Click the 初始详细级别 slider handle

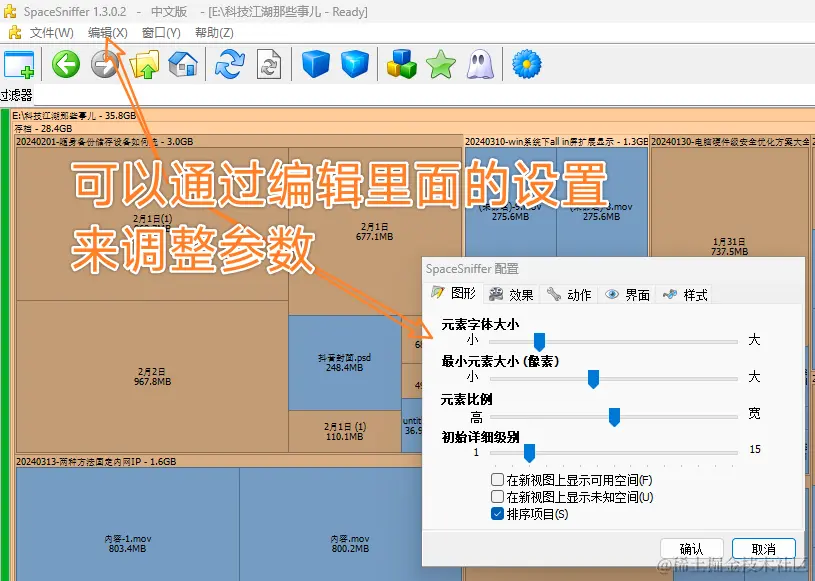tap(530, 453)
